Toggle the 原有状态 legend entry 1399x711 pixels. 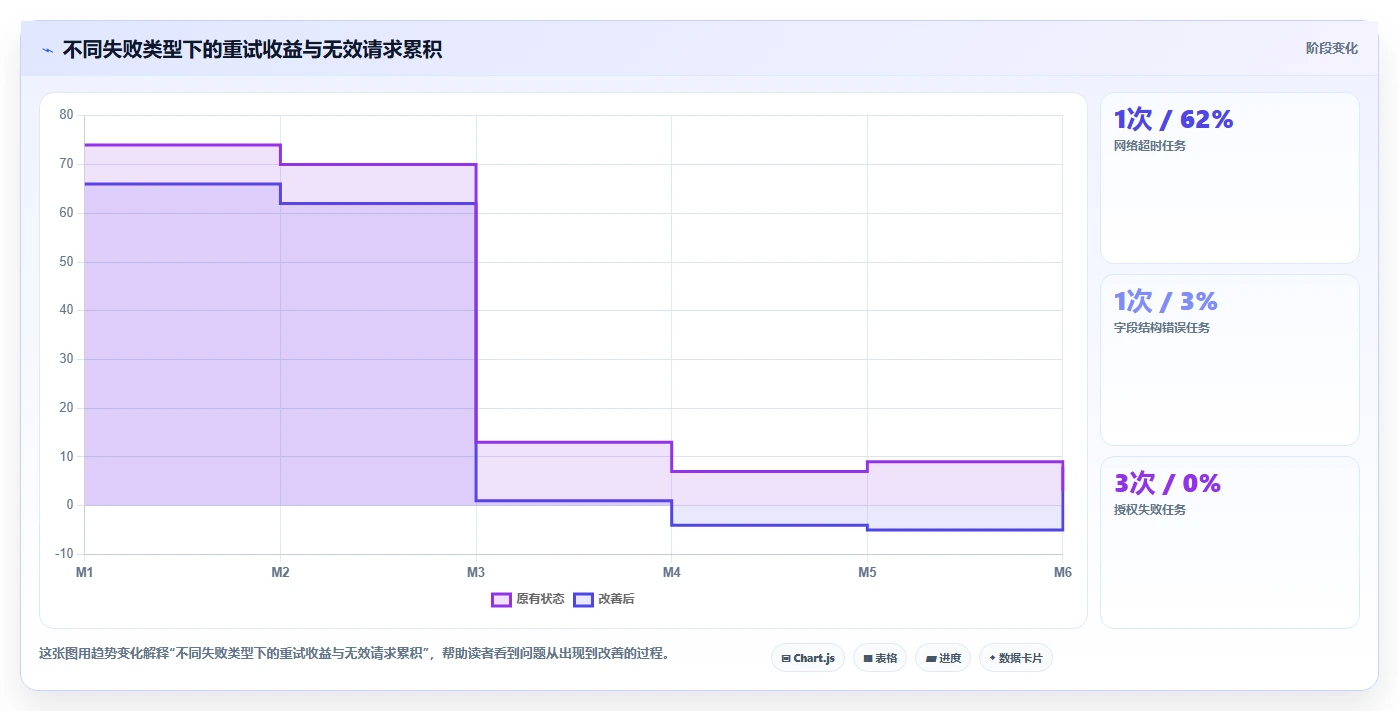tap(528, 599)
